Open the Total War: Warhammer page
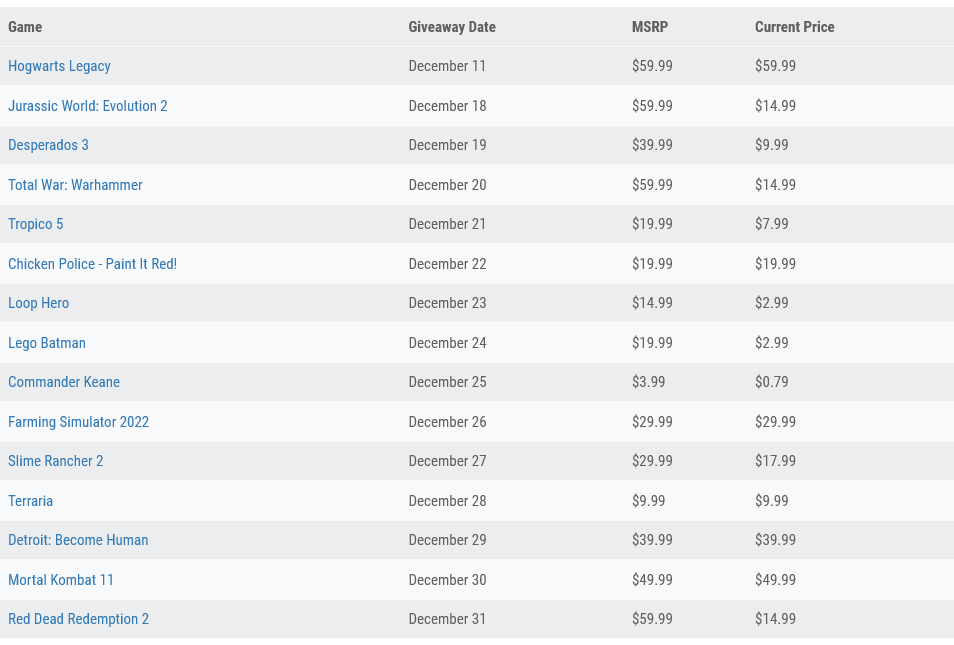 [x=75, y=184]
